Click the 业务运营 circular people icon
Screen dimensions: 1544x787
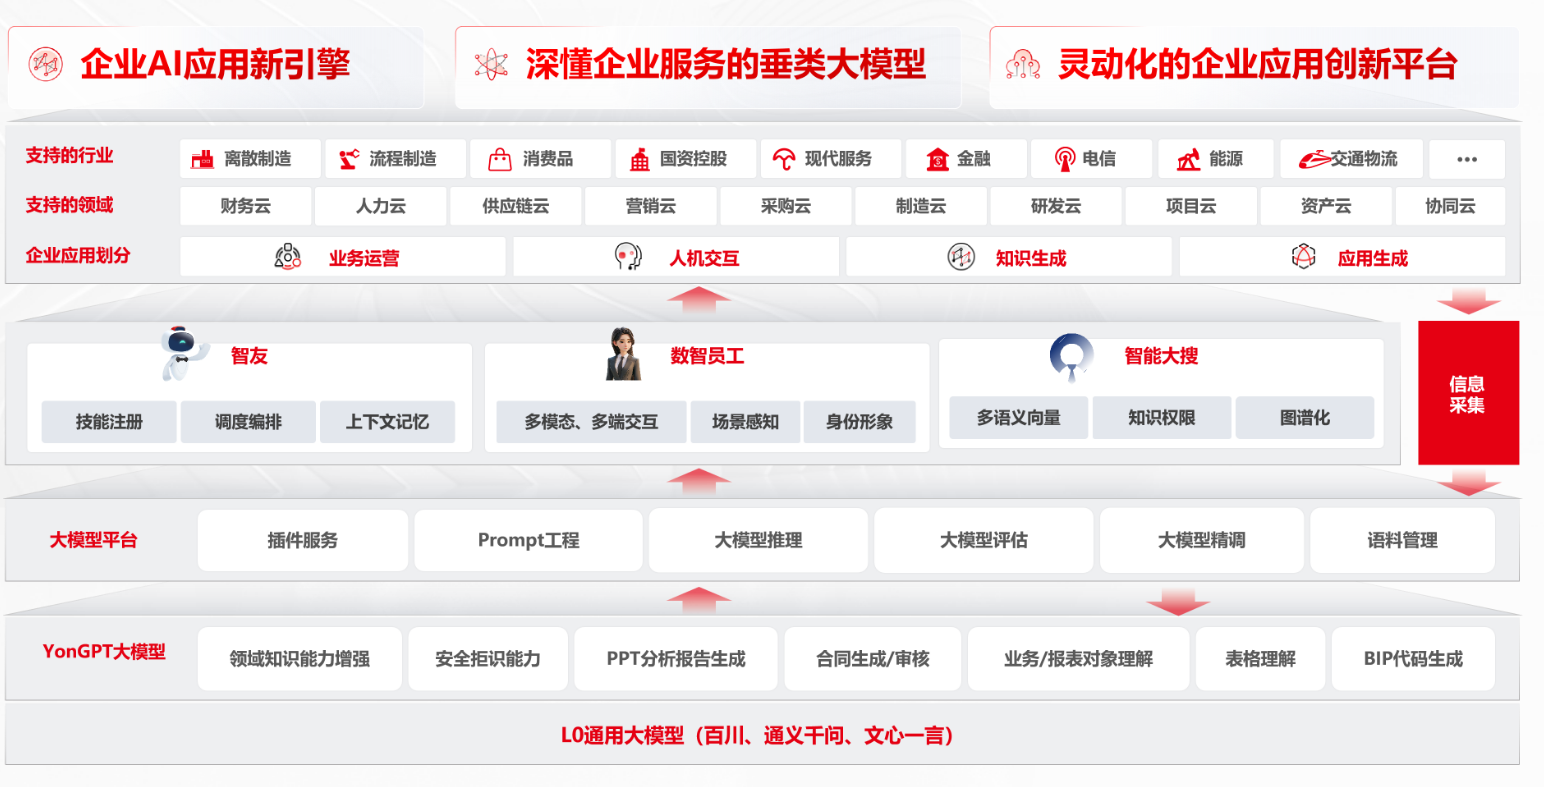(x=288, y=257)
